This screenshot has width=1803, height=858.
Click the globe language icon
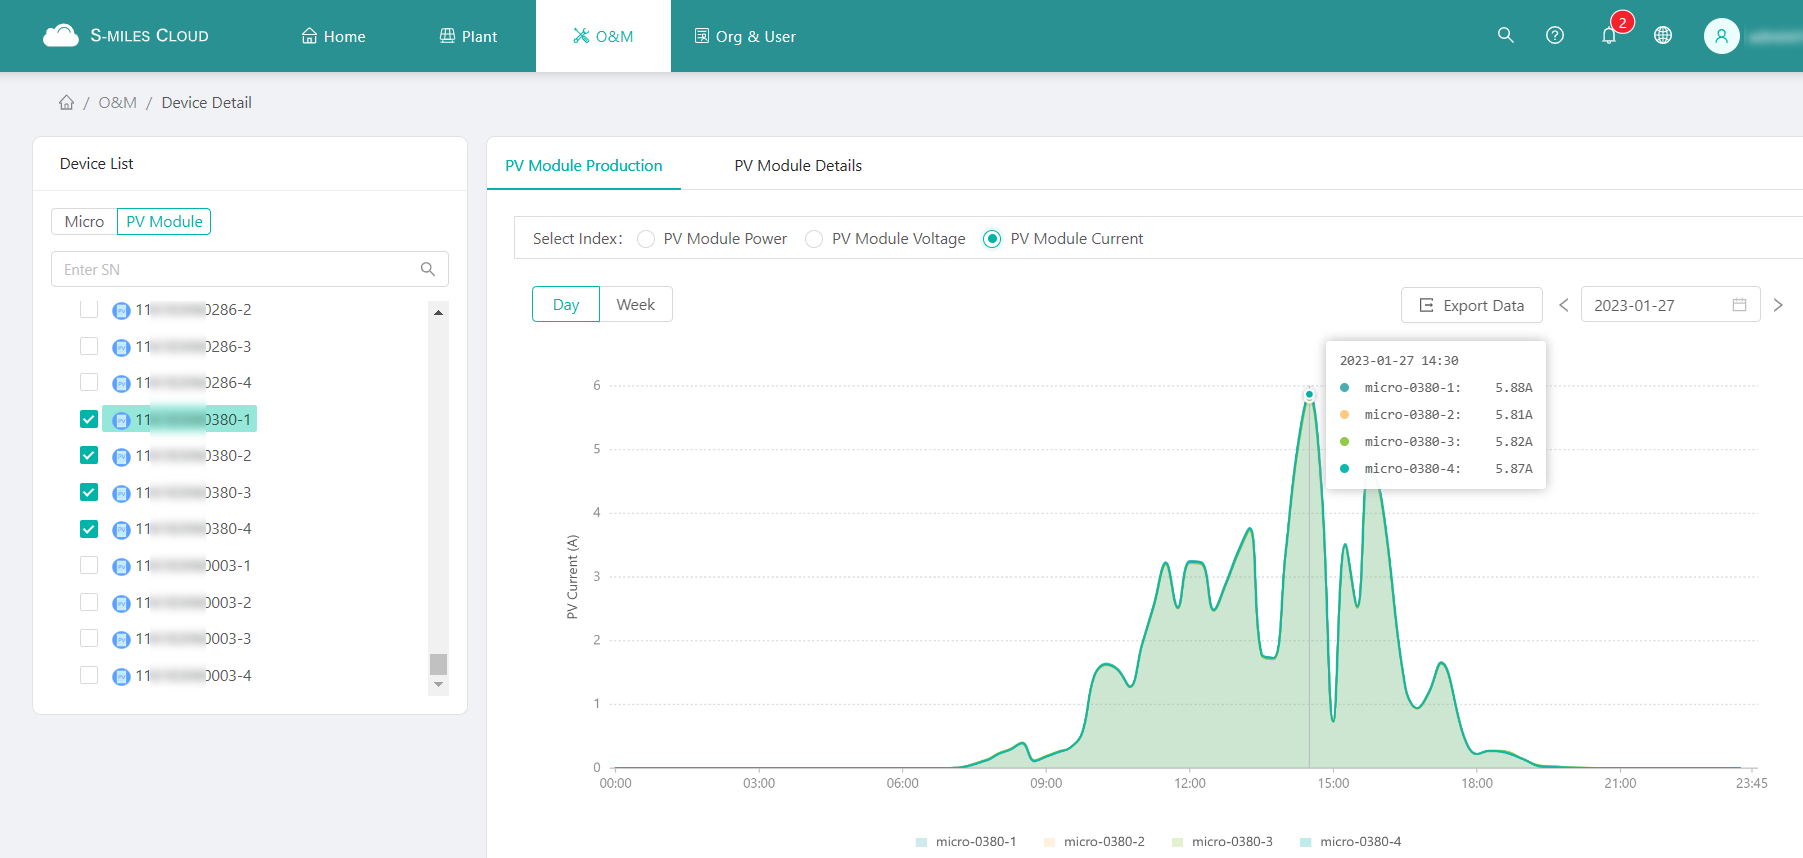coord(1662,35)
